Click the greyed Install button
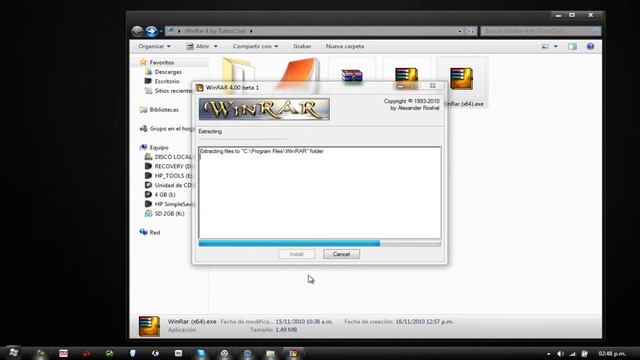 point(297,254)
